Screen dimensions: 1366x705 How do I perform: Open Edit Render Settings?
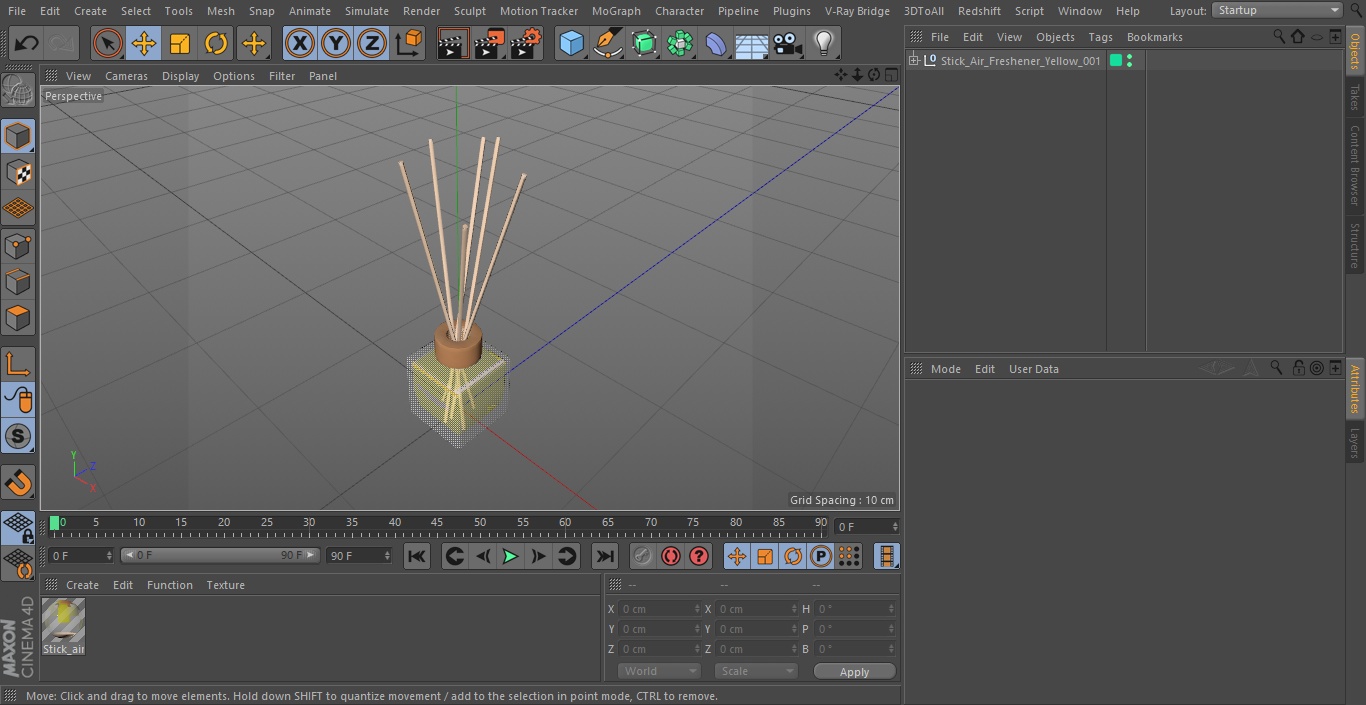526,43
